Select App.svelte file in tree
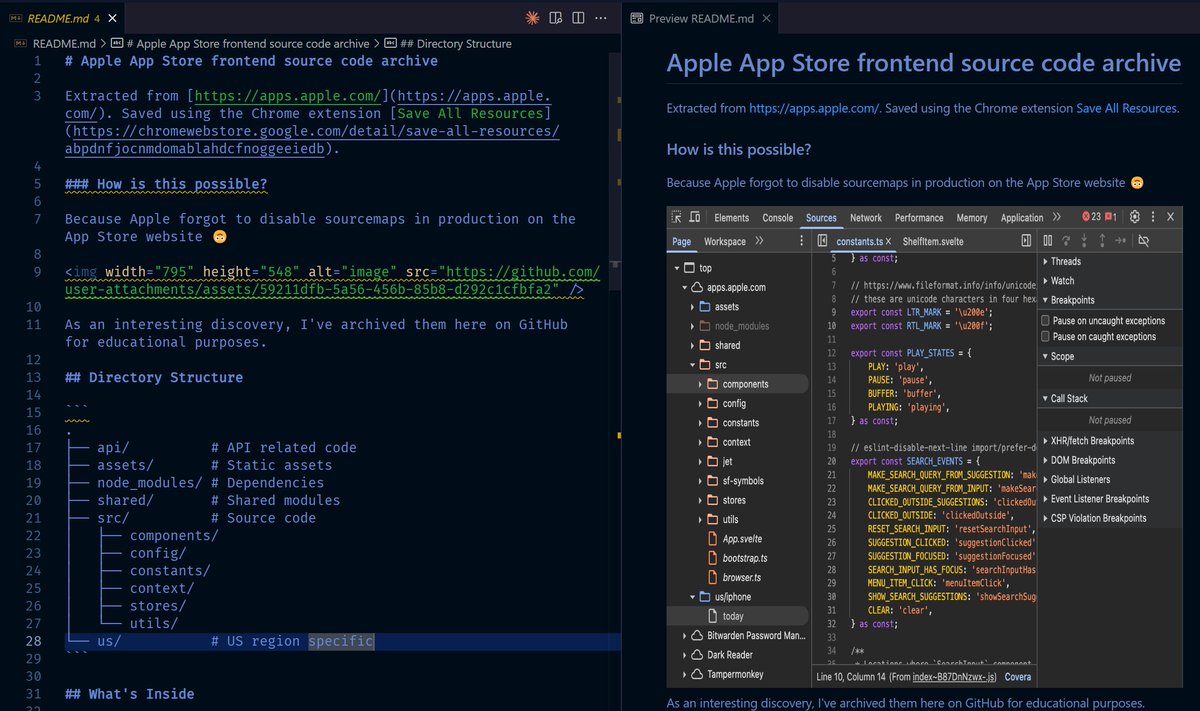 coord(737,539)
